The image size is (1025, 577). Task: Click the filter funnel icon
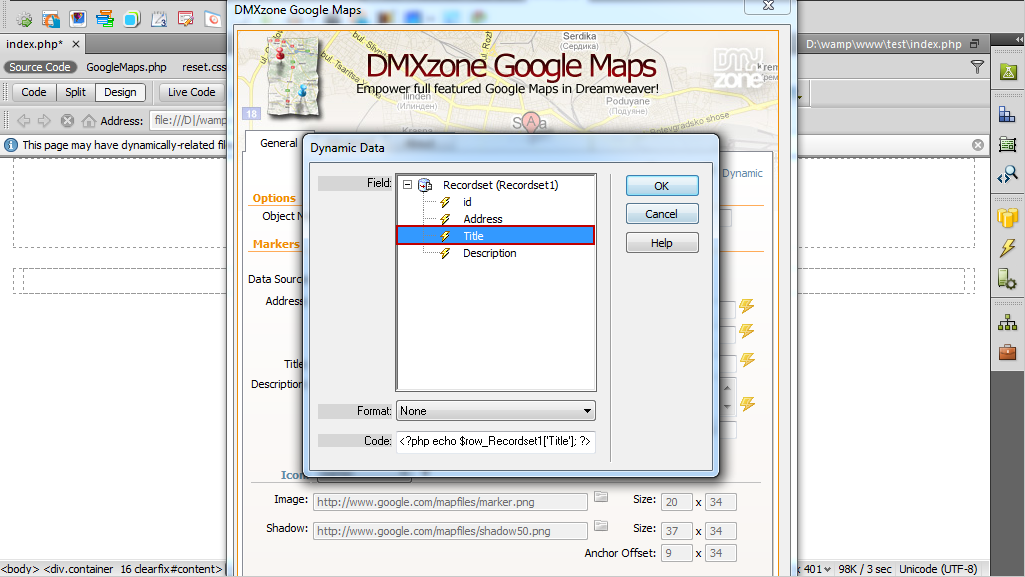[x=977, y=67]
